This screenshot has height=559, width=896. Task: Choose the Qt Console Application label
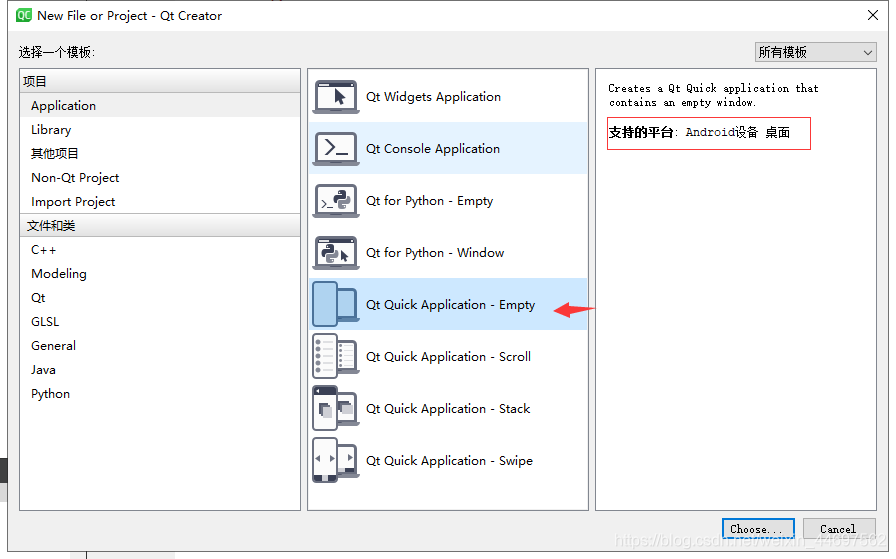(x=433, y=149)
